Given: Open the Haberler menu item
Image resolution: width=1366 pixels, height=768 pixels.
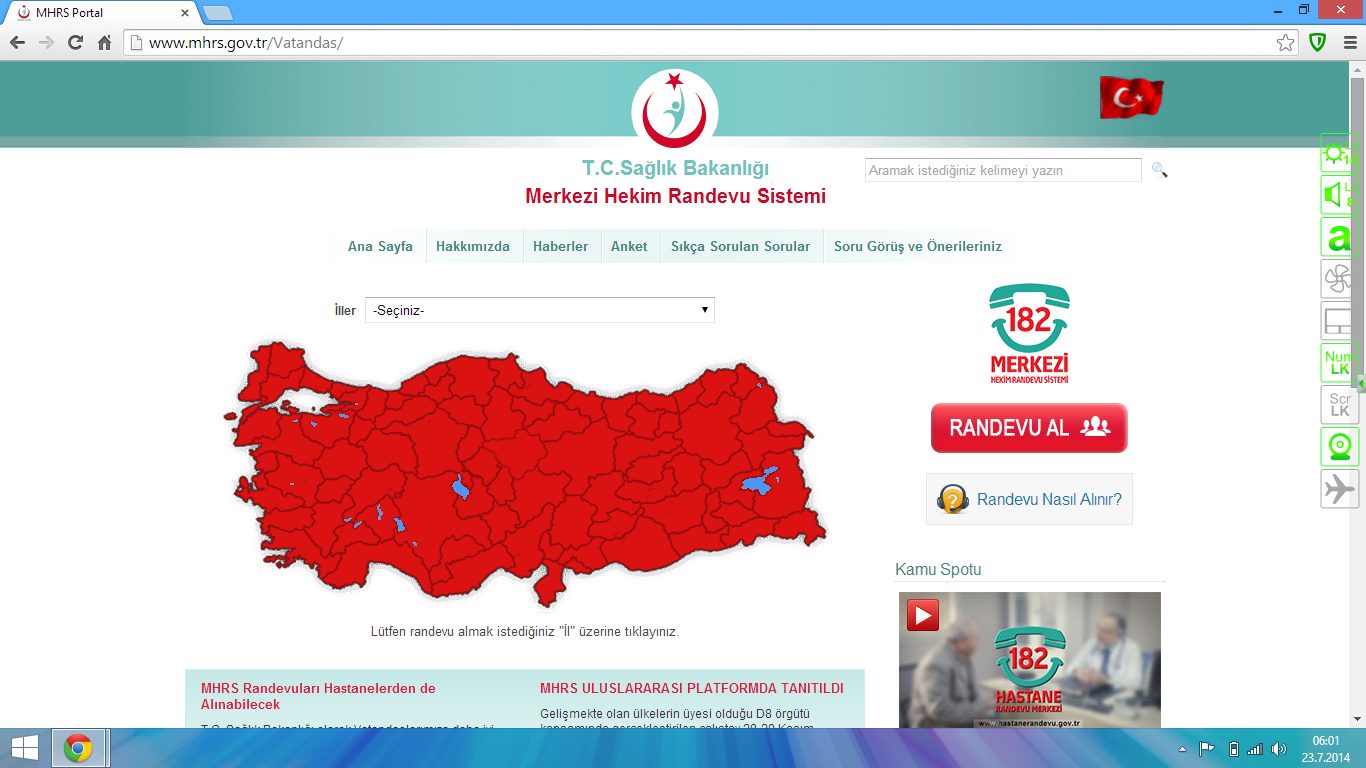Looking at the screenshot, I should click(561, 246).
